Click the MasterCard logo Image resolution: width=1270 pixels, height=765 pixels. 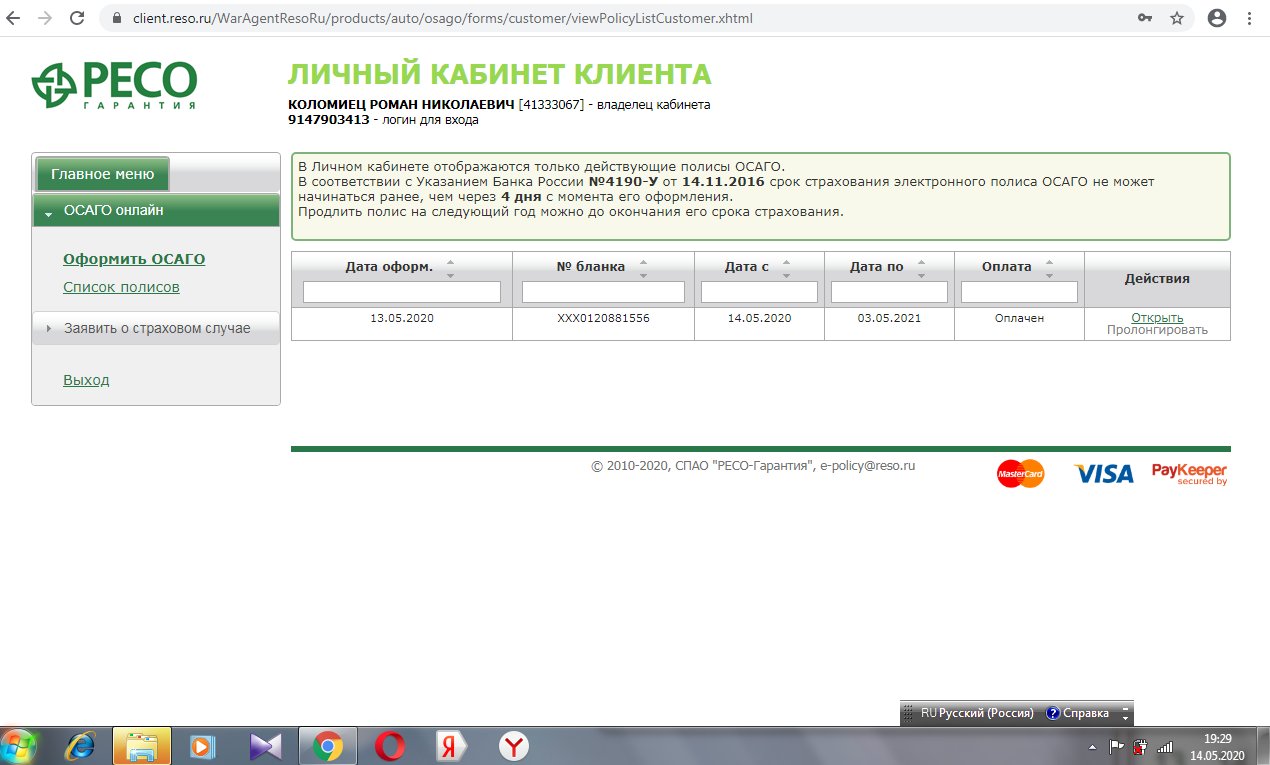1020,473
